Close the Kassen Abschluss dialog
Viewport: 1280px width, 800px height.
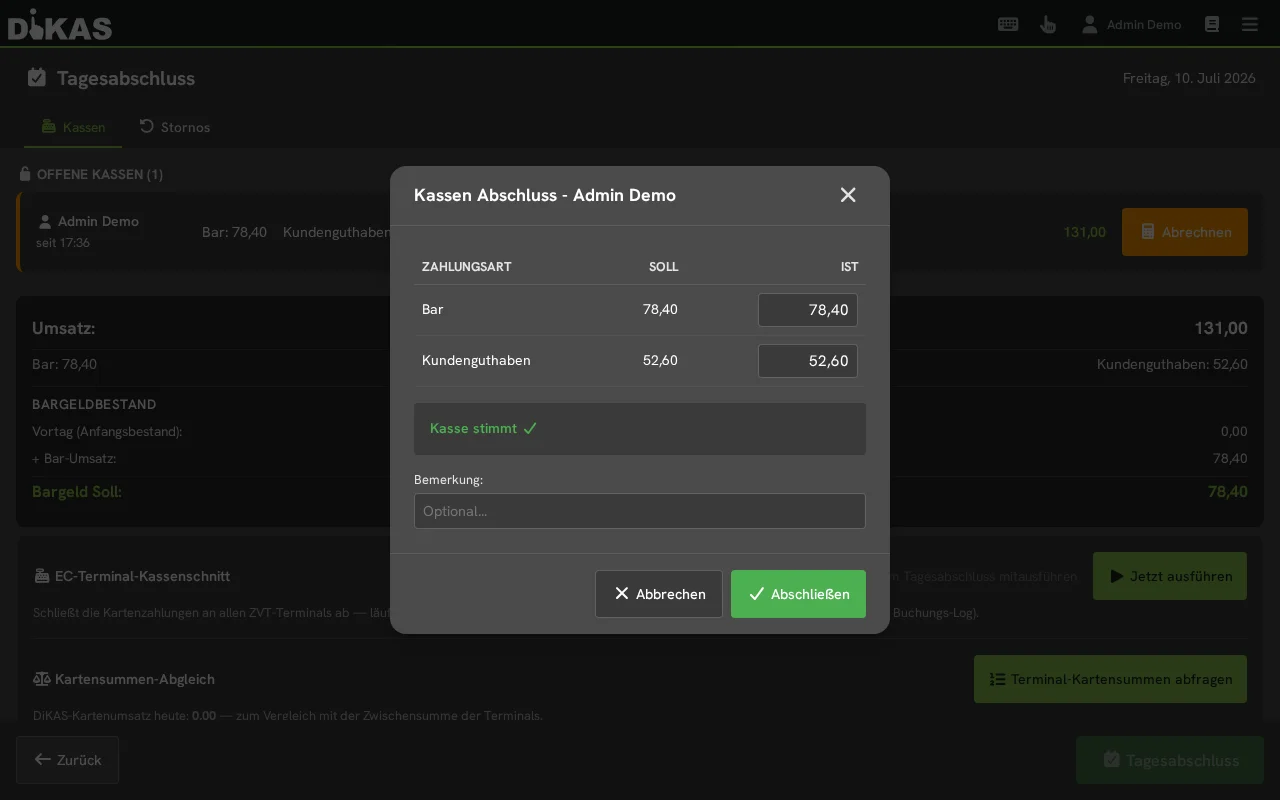click(x=848, y=195)
